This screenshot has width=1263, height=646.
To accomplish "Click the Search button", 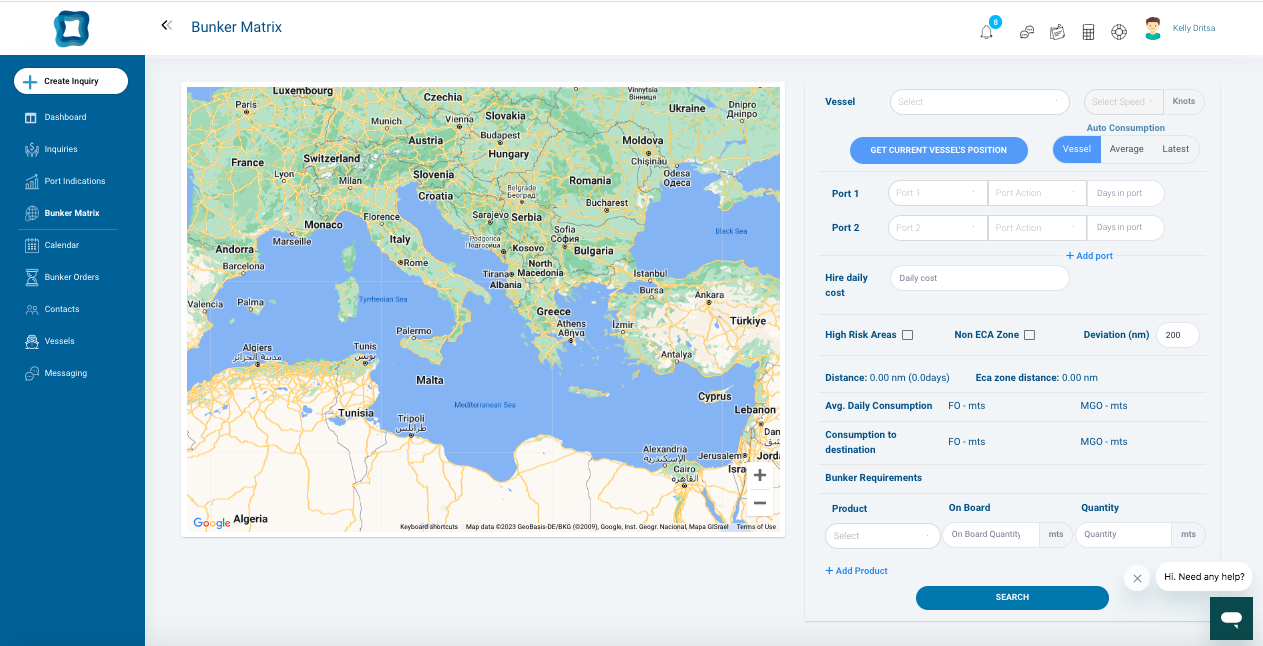I will click(x=1012, y=597).
